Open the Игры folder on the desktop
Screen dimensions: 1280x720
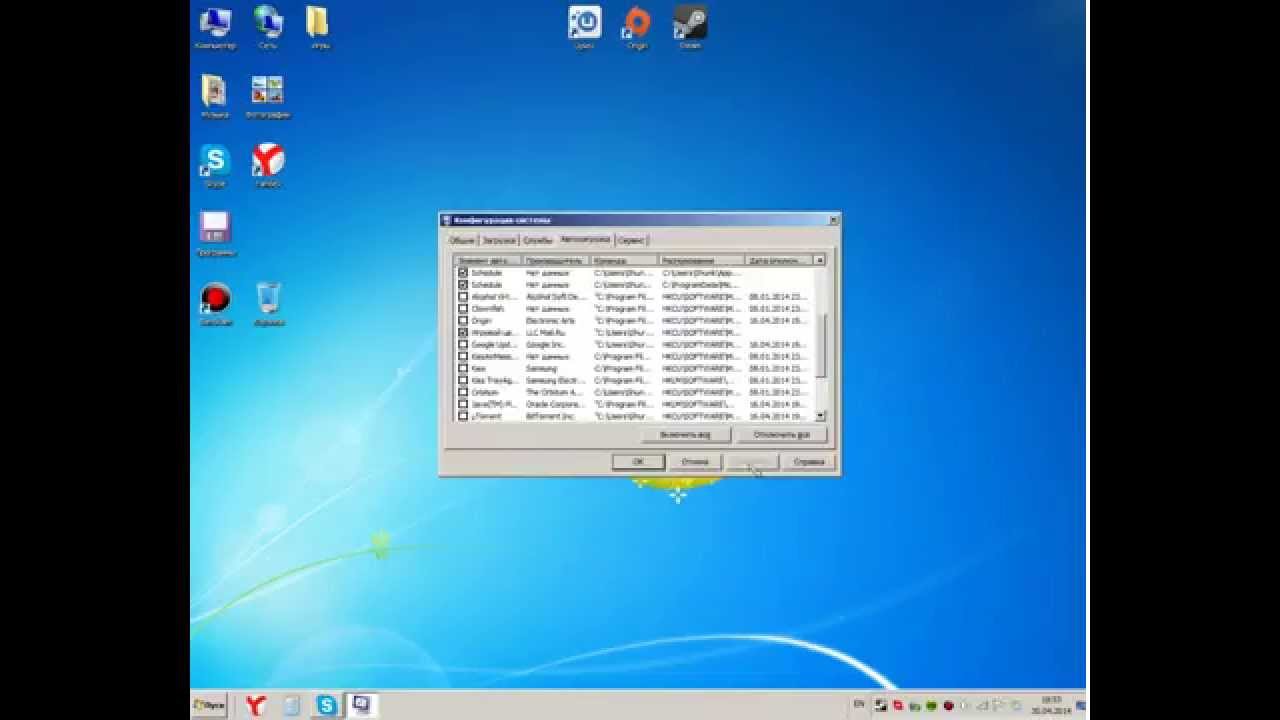point(319,26)
